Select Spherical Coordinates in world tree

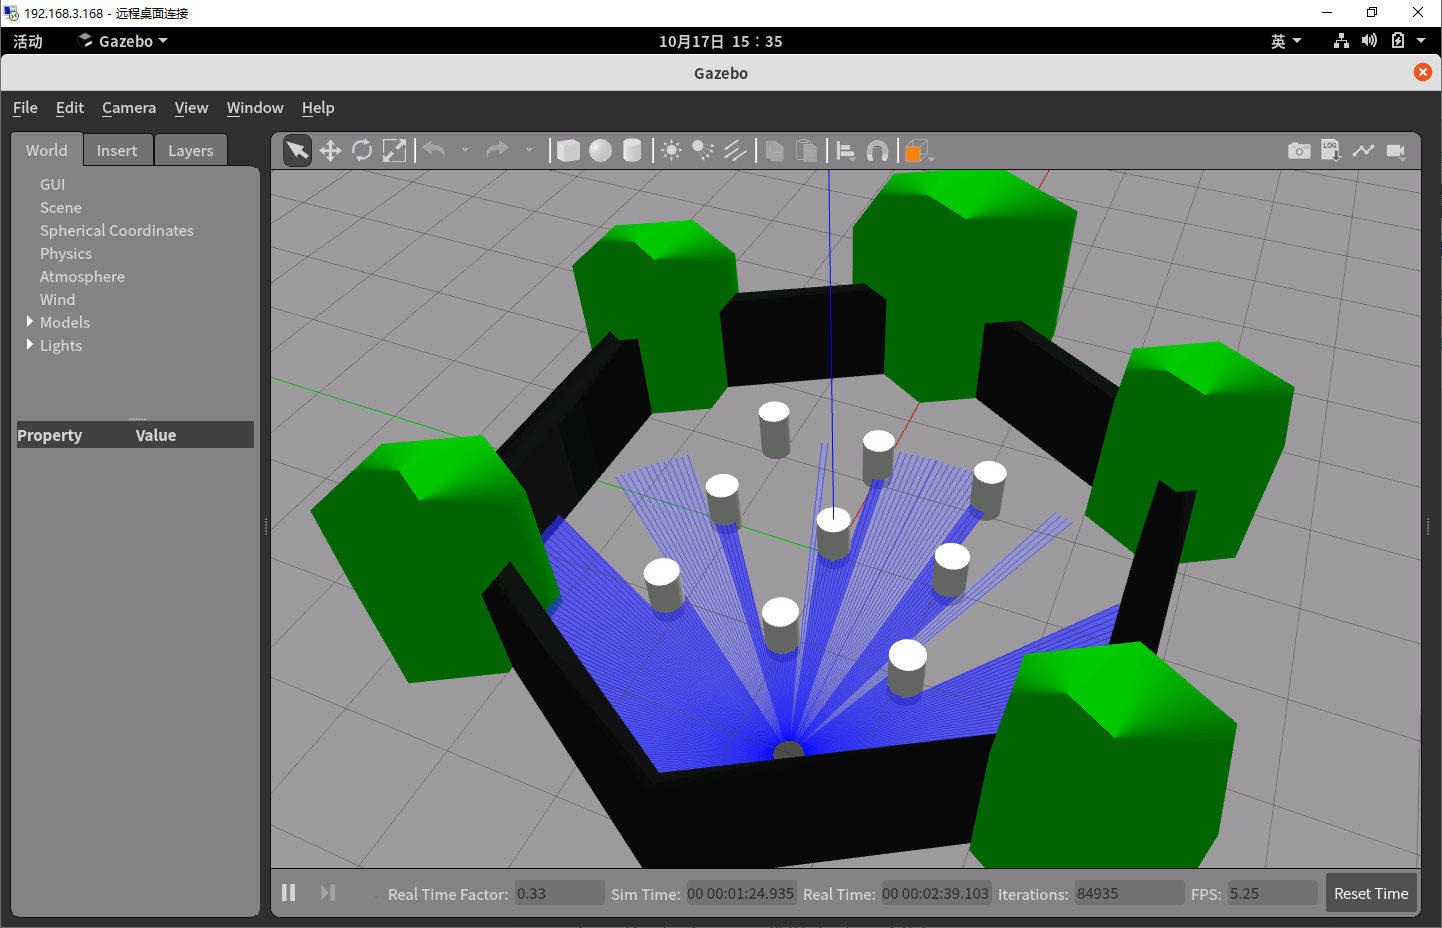pos(117,231)
